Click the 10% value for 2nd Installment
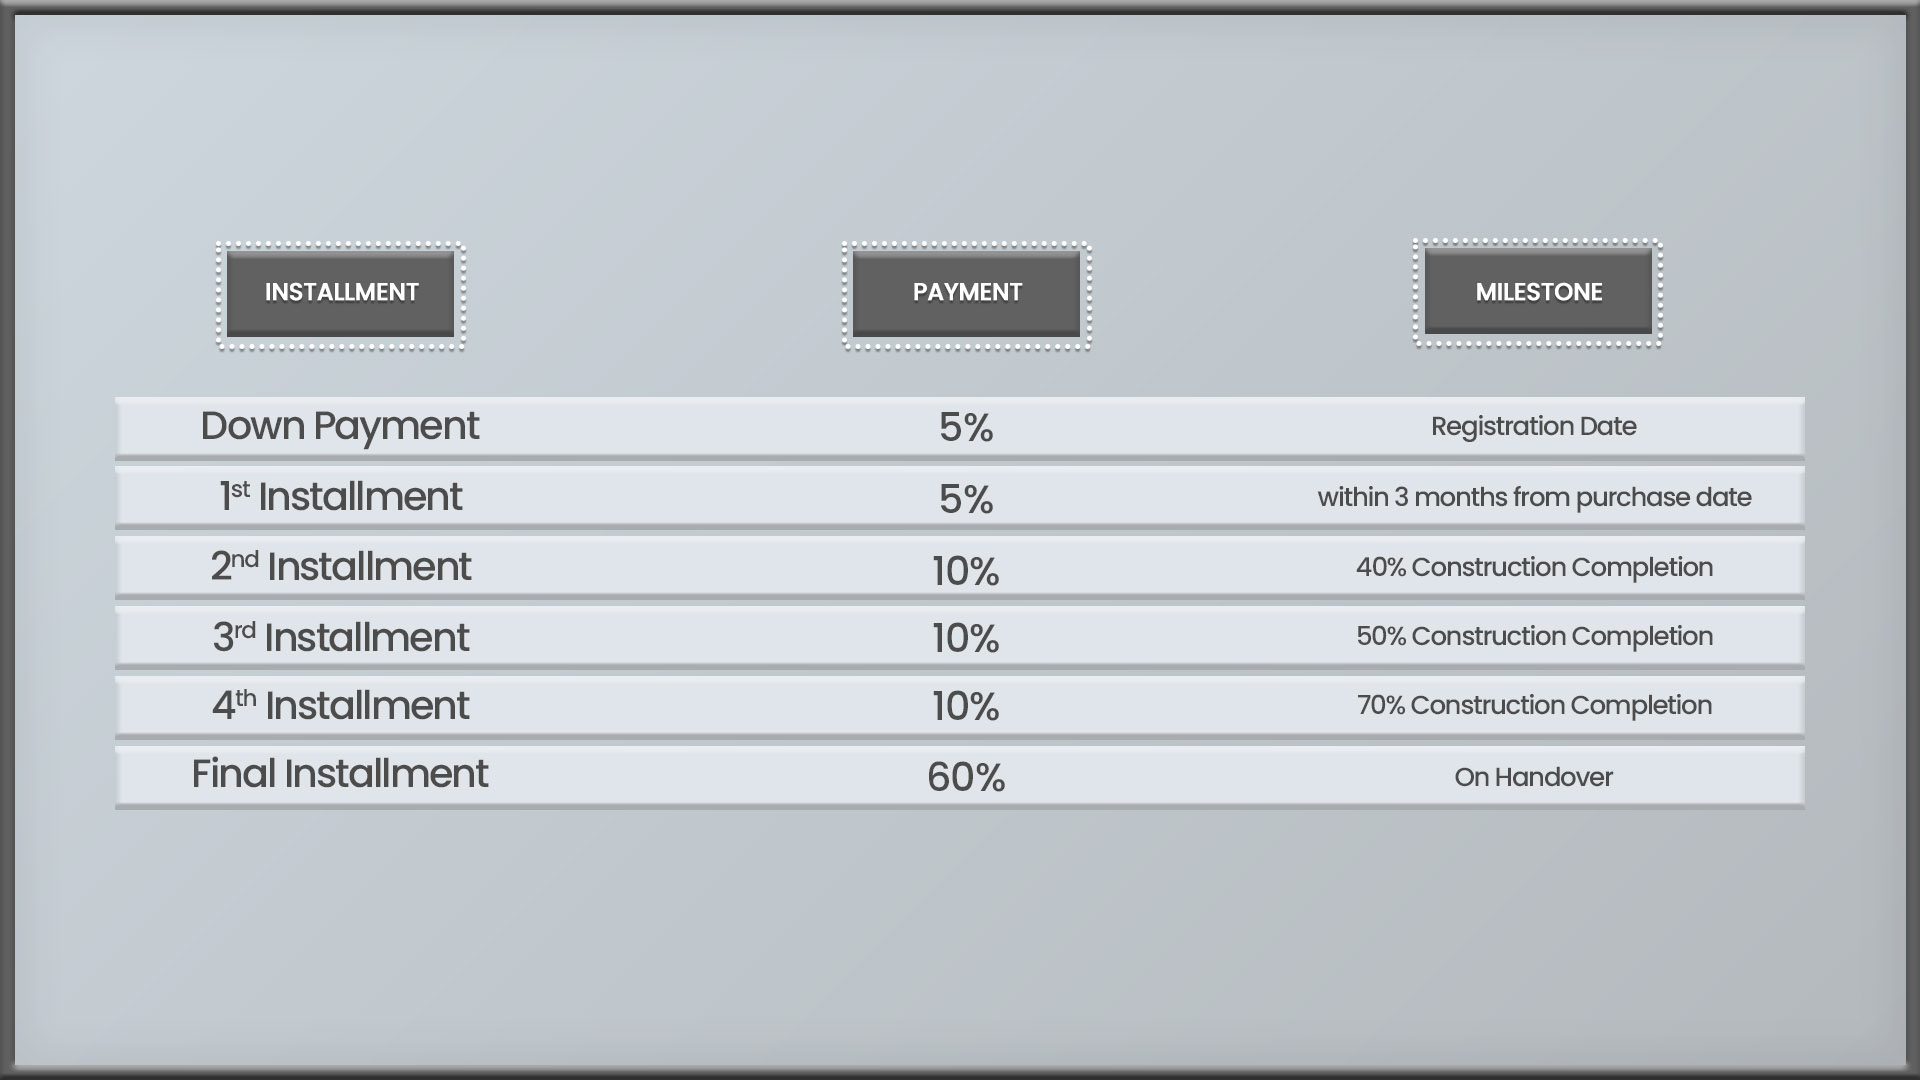Viewport: 1920px width, 1080px height. [966, 571]
